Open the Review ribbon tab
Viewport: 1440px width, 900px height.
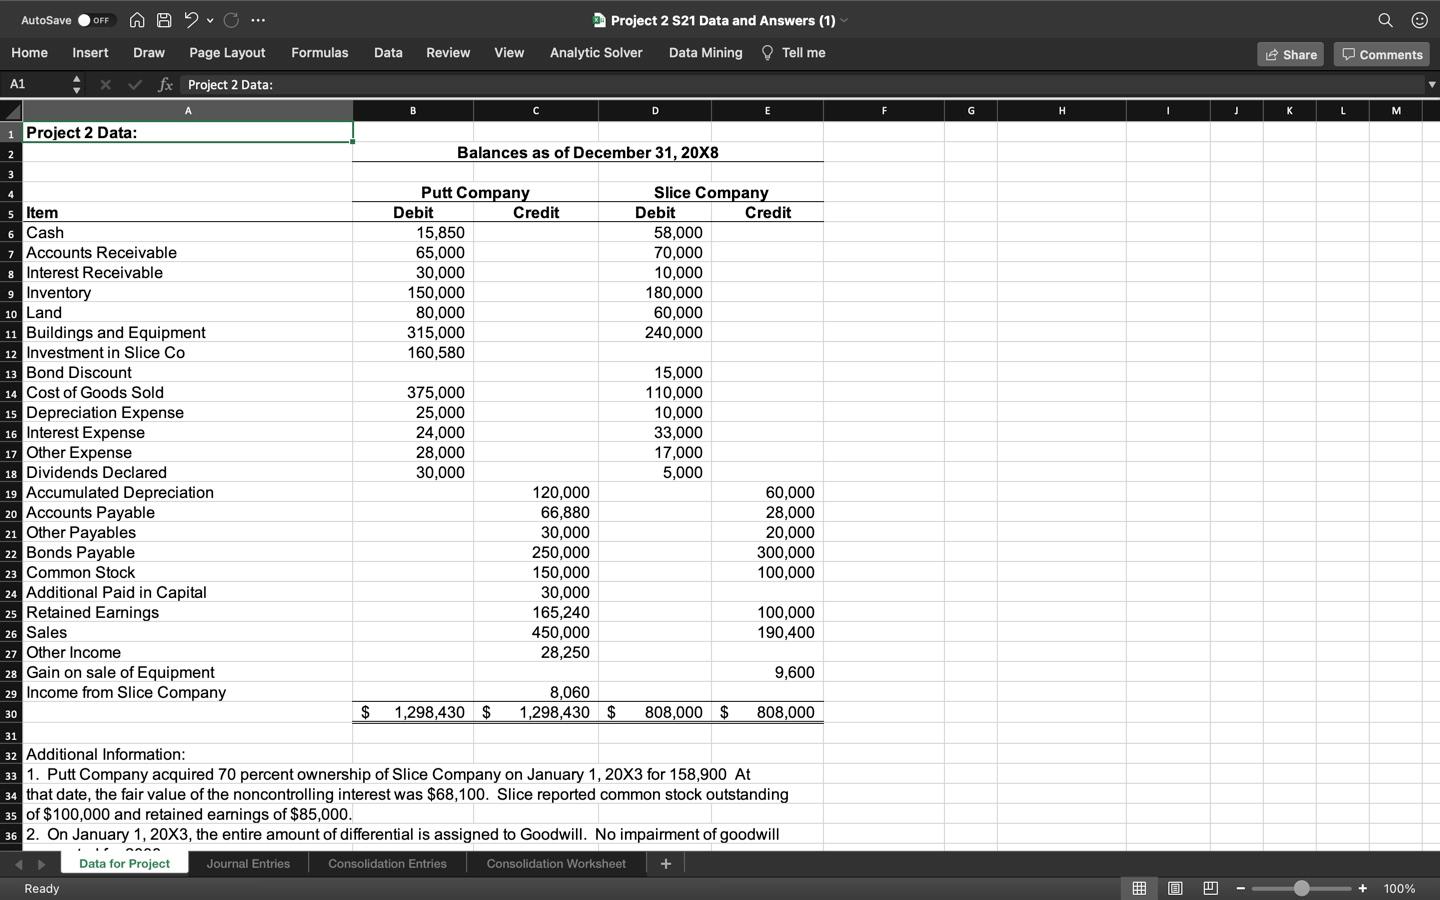(x=448, y=53)
